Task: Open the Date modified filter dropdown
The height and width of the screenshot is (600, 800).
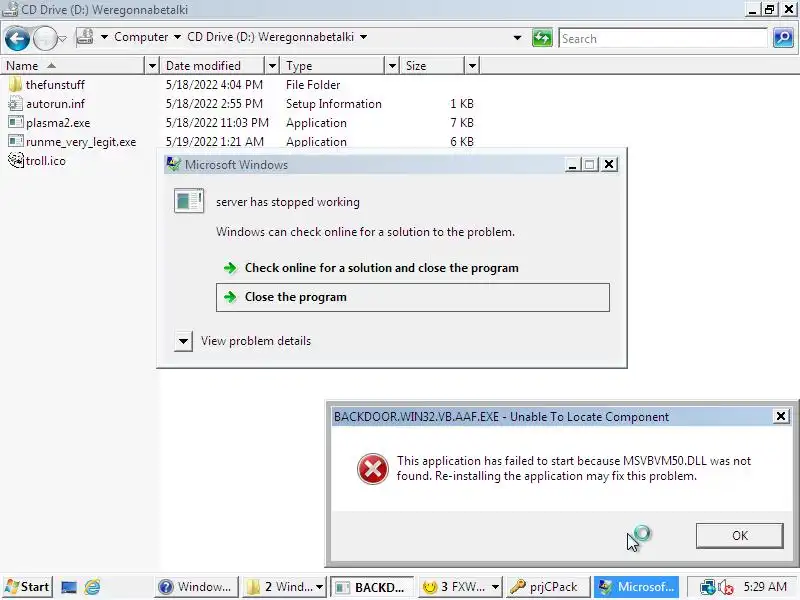Action: point(272,66)
